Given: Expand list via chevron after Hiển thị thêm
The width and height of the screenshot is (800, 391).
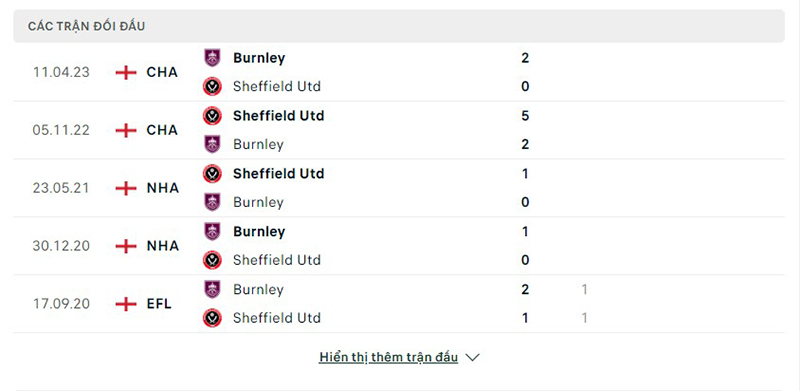Looking at the screenshot, I should coord(472,358).
